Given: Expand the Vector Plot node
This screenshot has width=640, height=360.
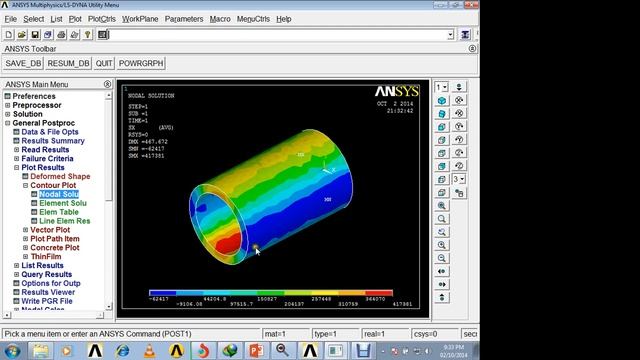Looking at the screenshot, I should 25,230.
